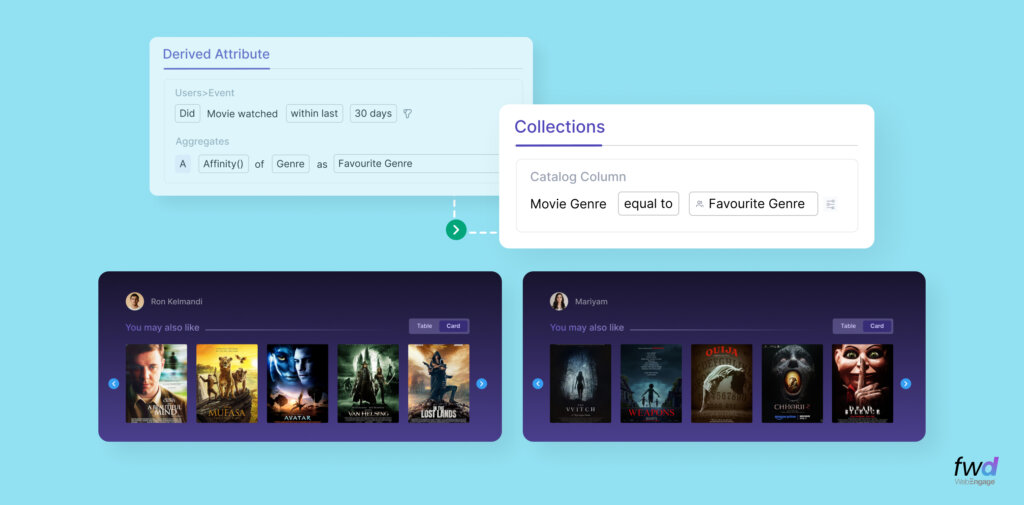Image resolution: width=1024 pixels, height=505 pixels.
Task: Go to next movies in Ron Kelmandi's carousel
Action: (x=482, y=383)
